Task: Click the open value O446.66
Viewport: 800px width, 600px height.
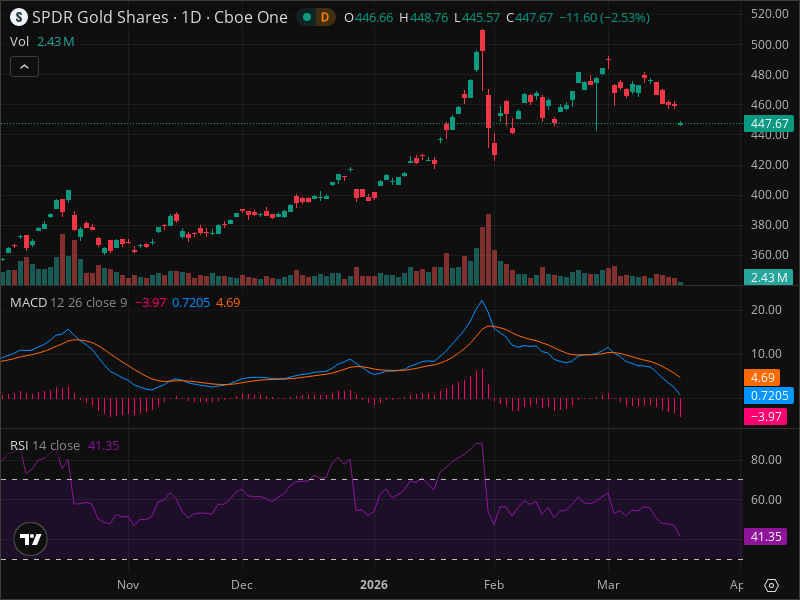Action: pos(368,17)
